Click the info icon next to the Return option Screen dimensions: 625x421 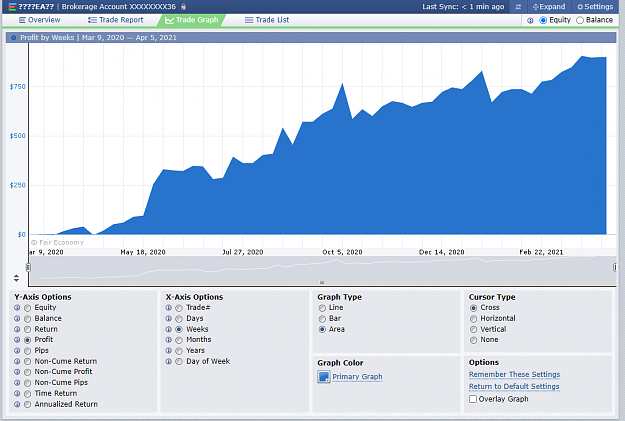[x=17, y=329]
